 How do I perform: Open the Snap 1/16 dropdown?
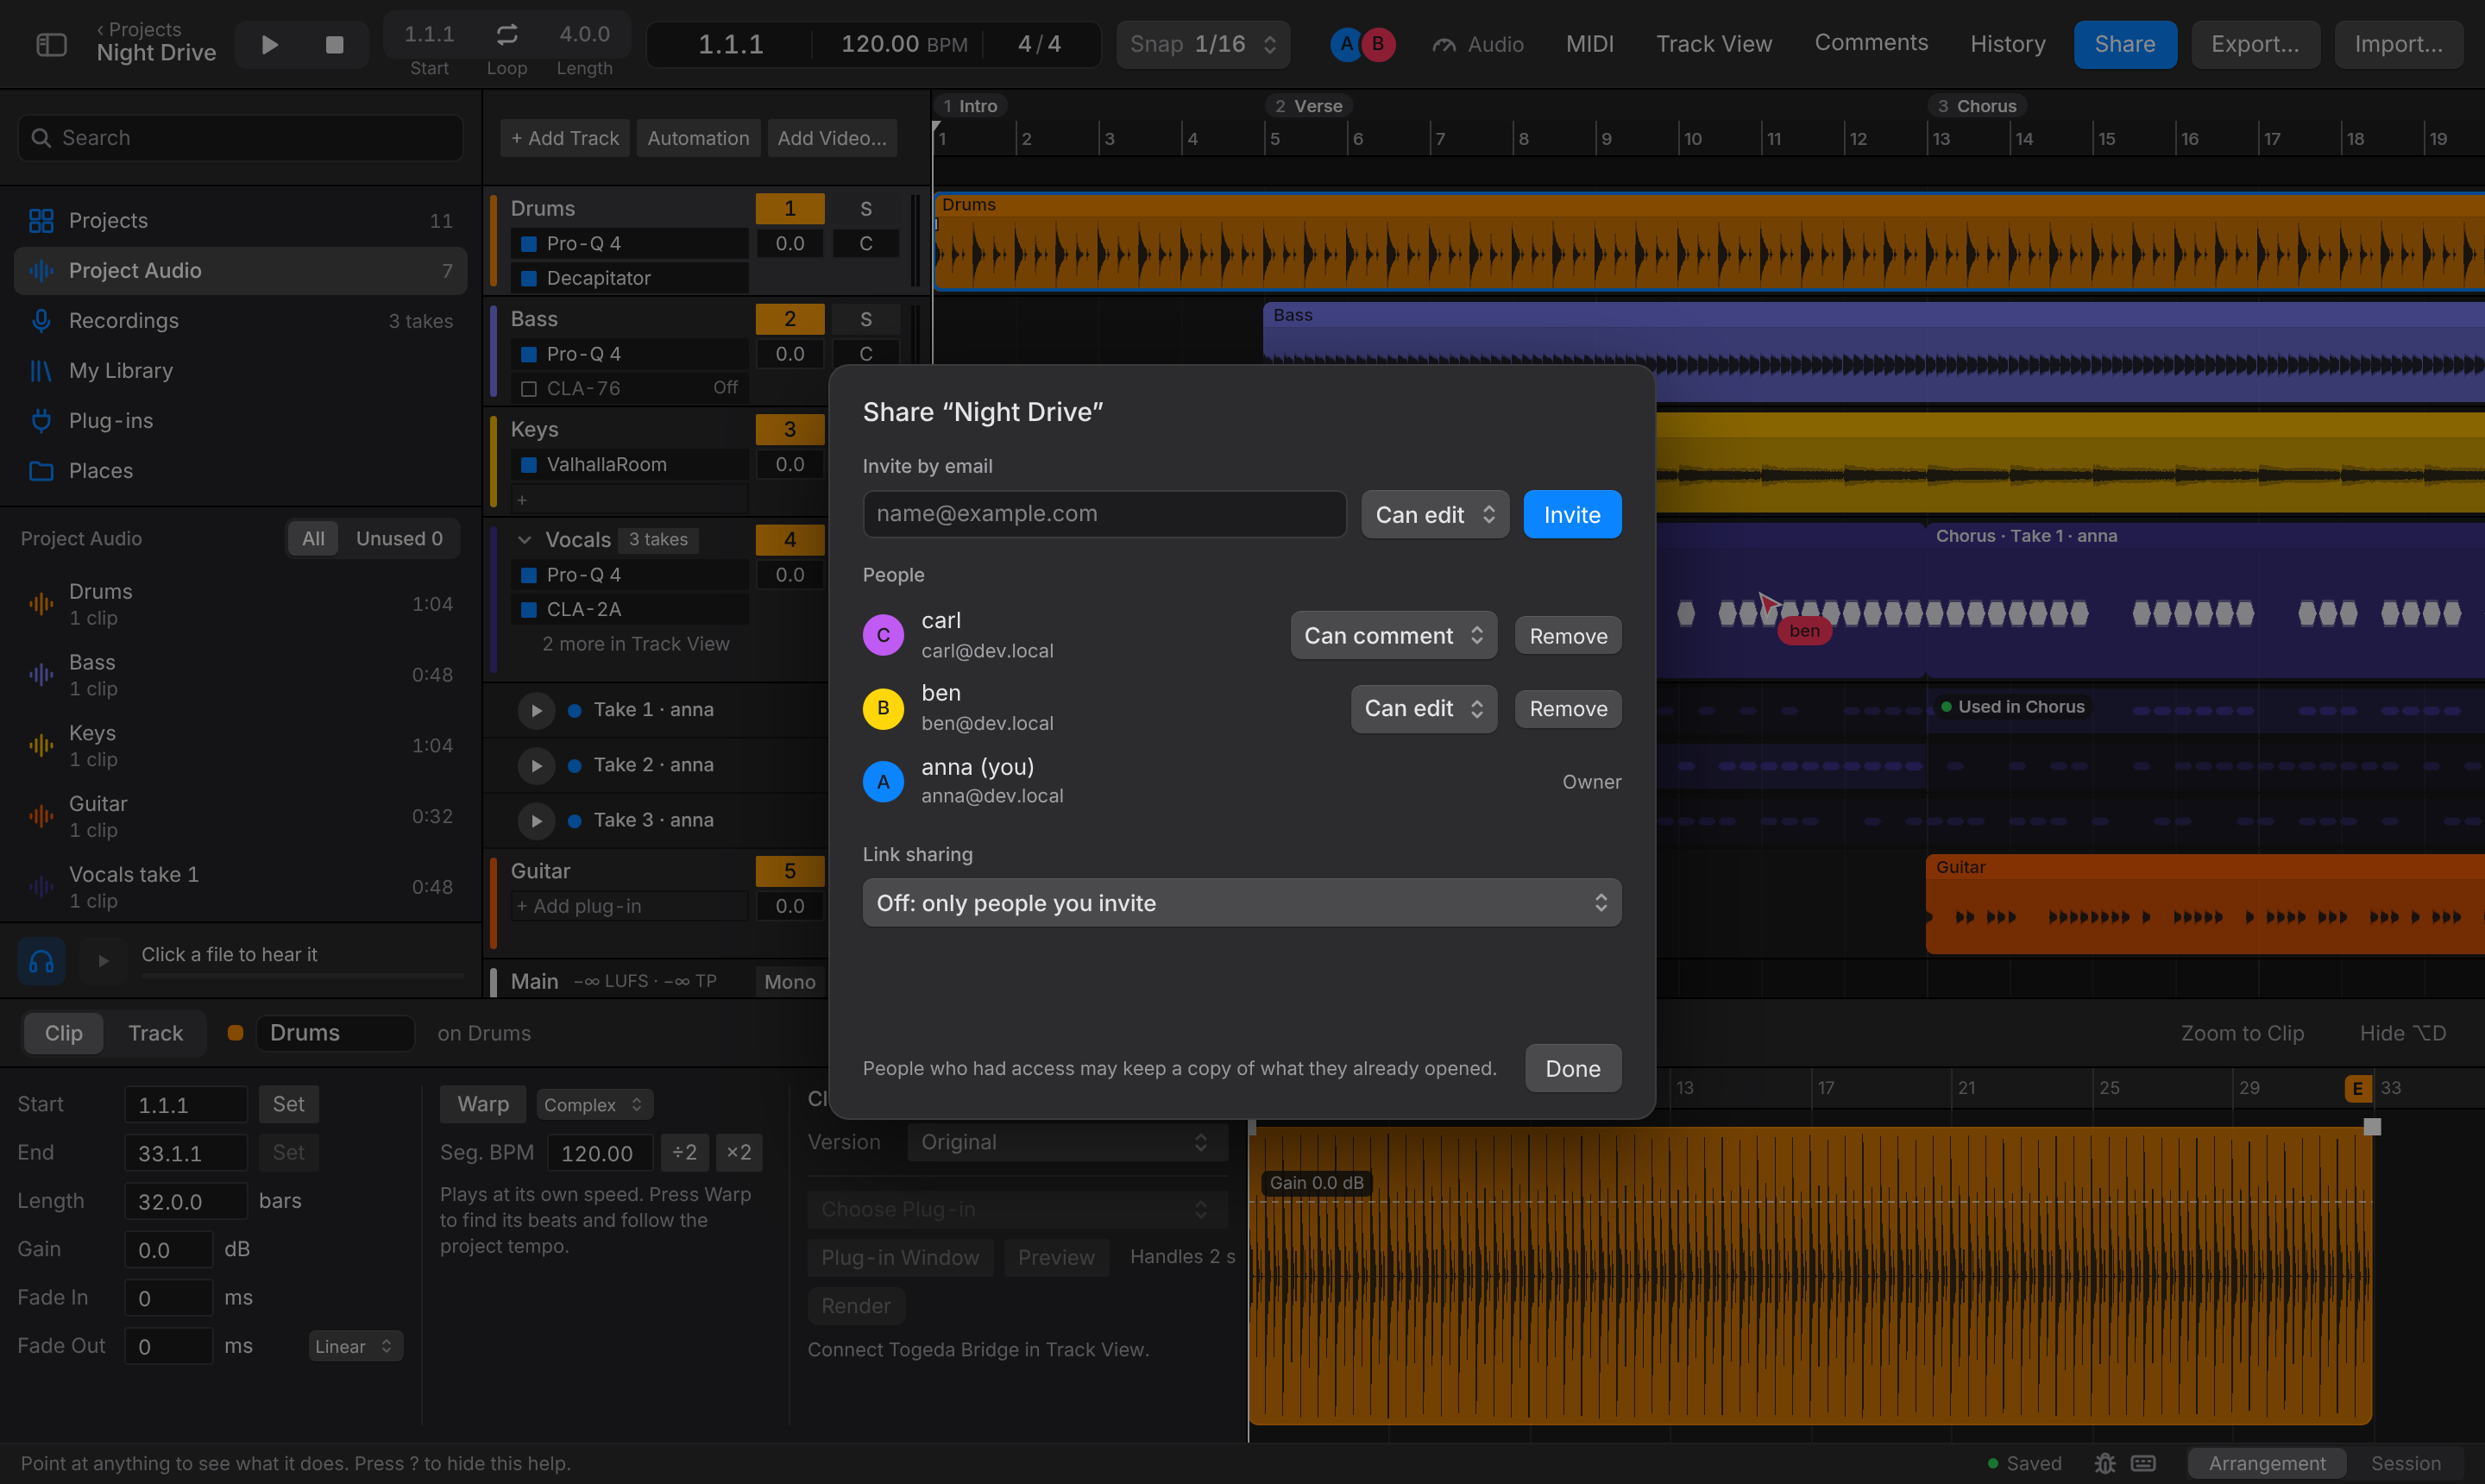point(1203,44)
